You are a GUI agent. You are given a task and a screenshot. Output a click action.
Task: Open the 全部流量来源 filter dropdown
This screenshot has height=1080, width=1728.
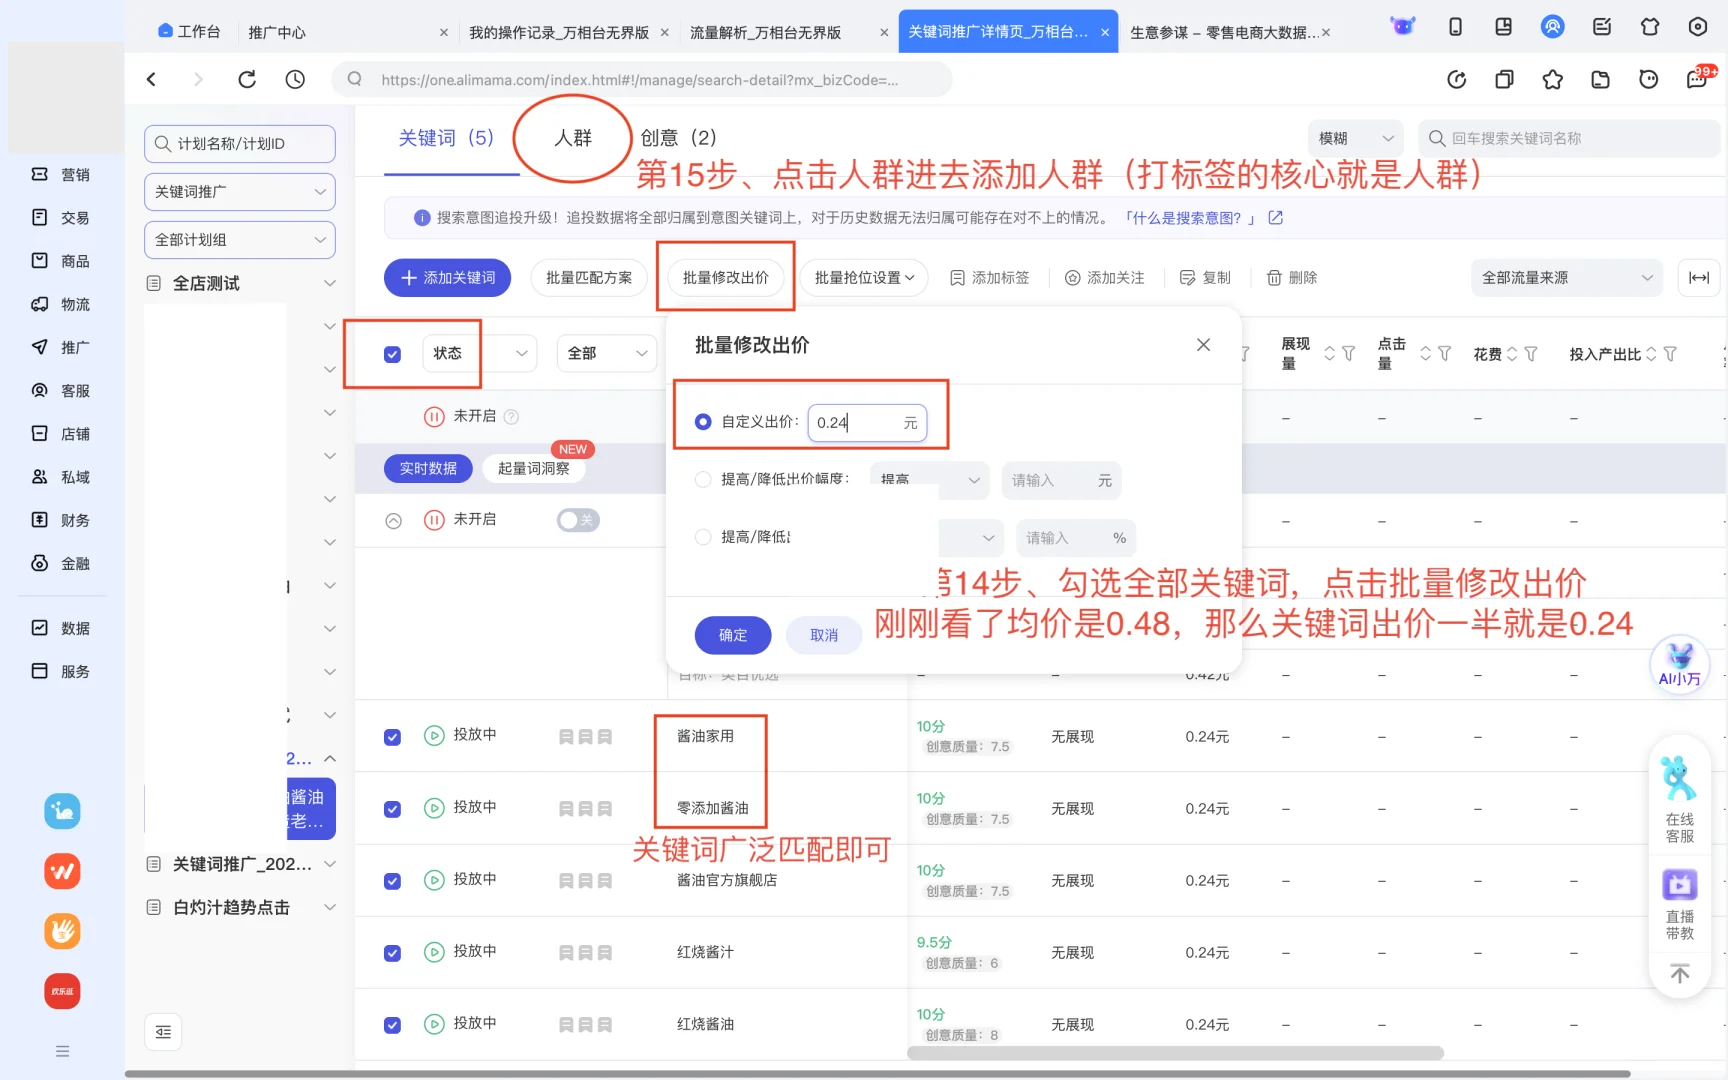1566,278
